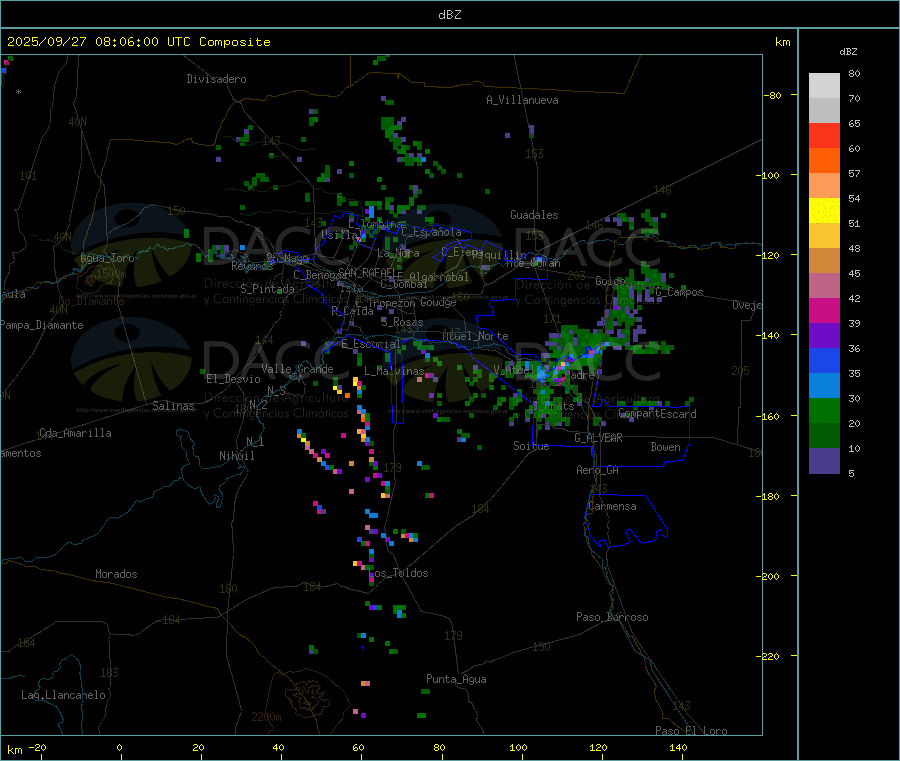Select the yellow 54 dBZ legend swatch

824,211
